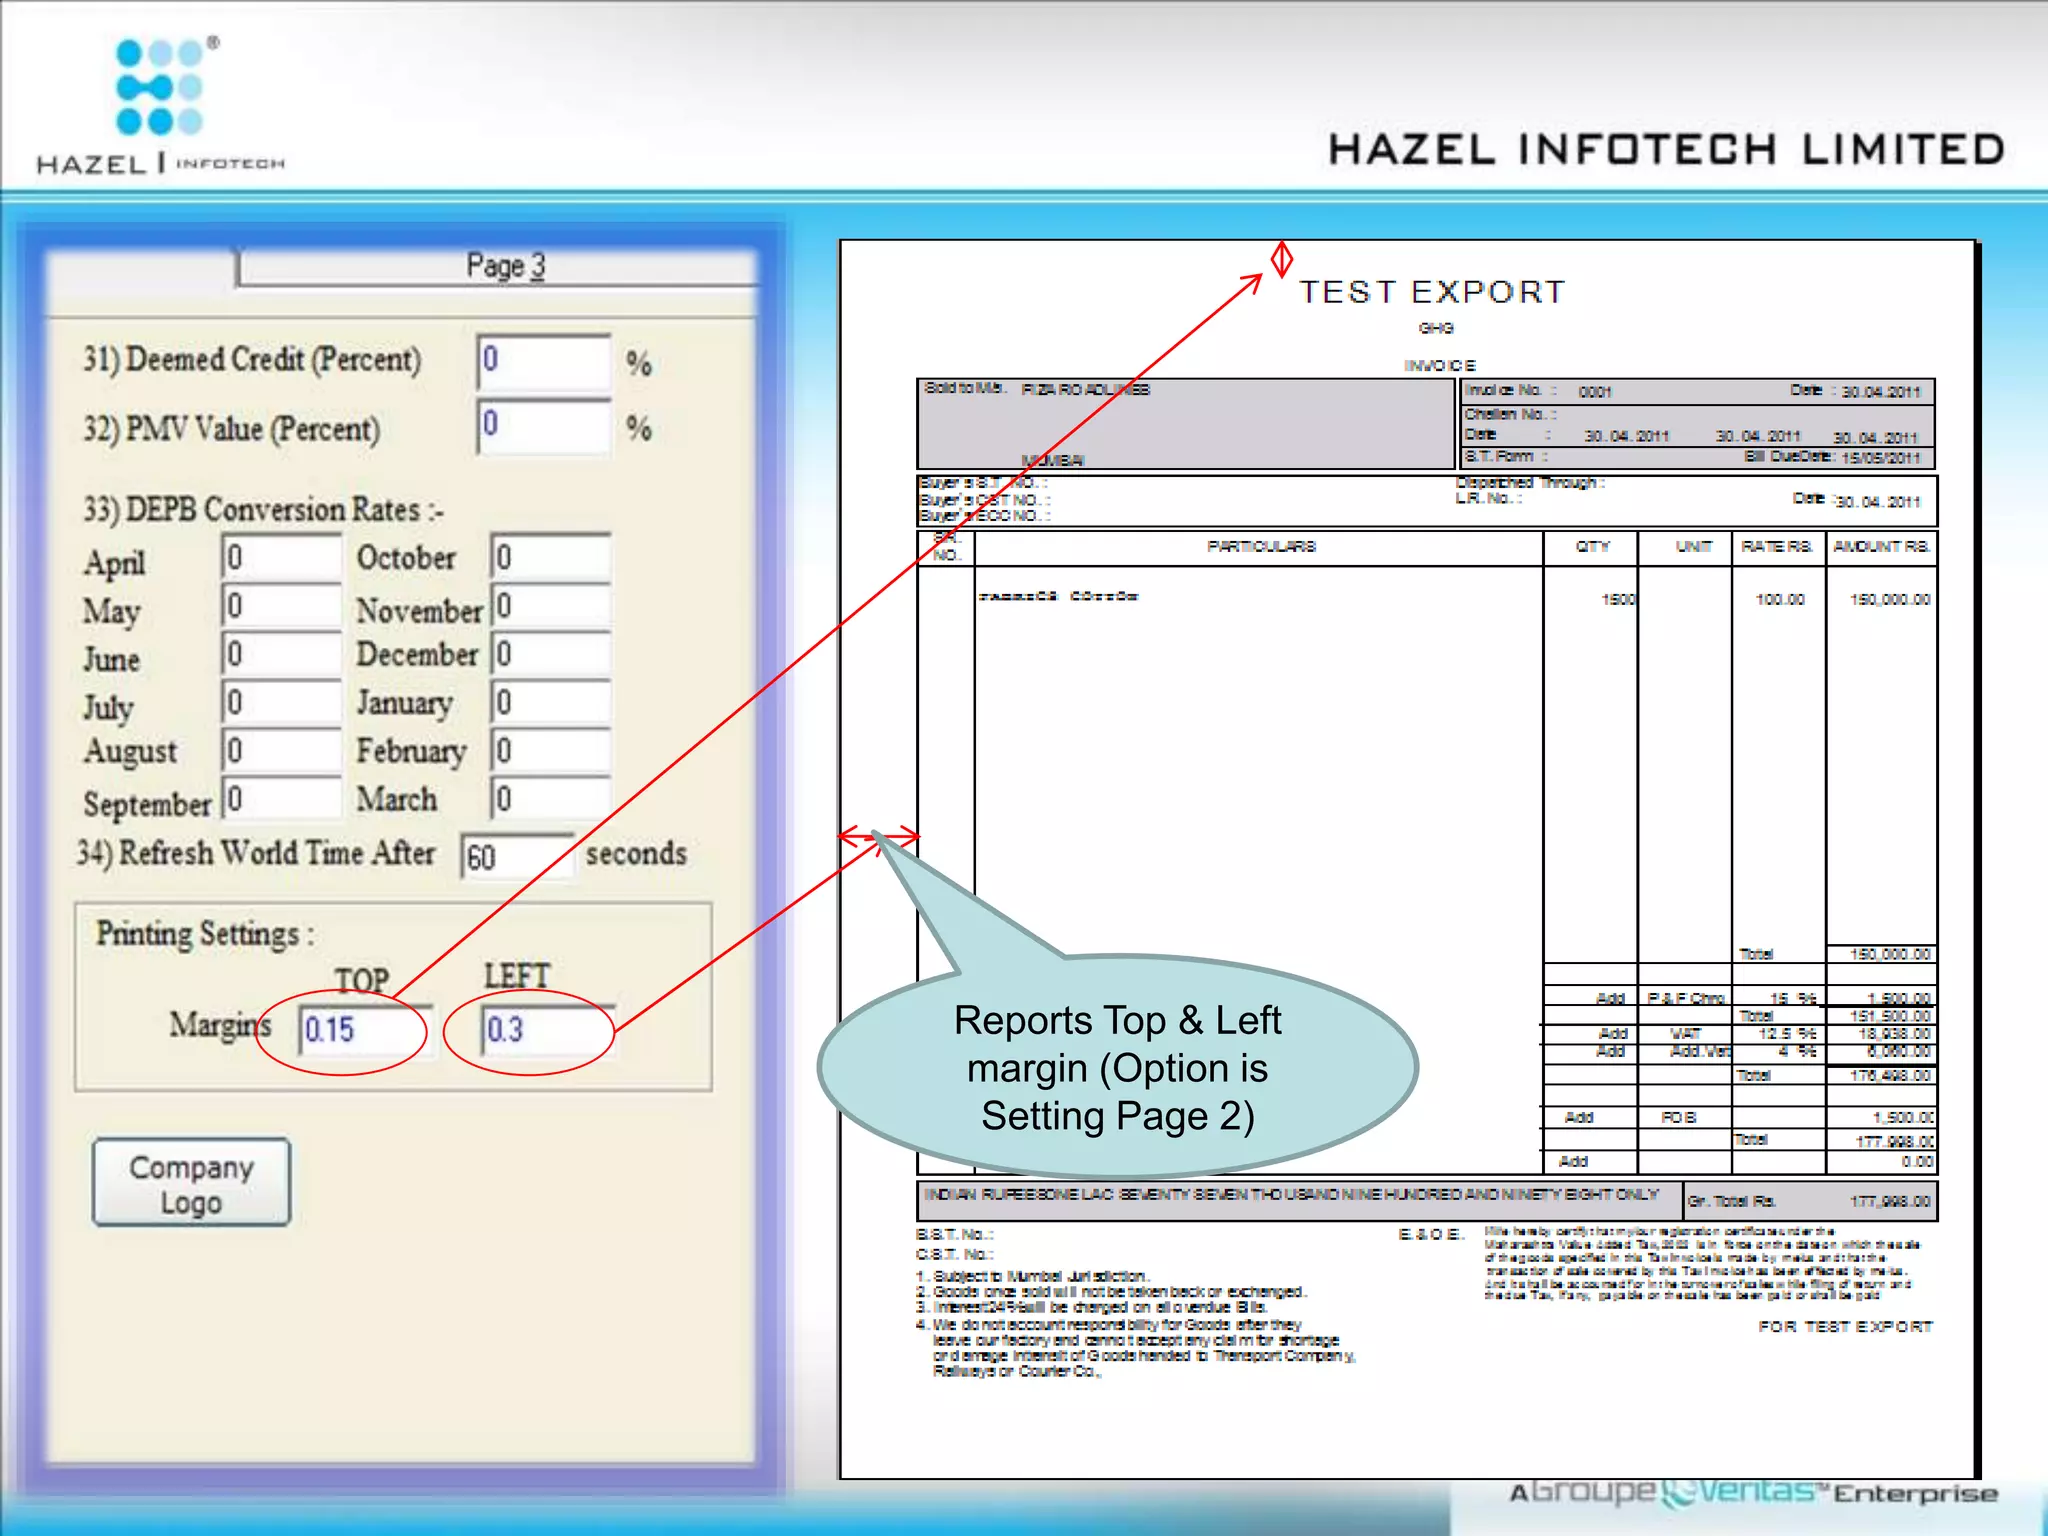Image resolution: width=2048 pixels, height=1536 pixels.
Task: Click the Refresh World Time seconds field
Action: pos(517,857)
